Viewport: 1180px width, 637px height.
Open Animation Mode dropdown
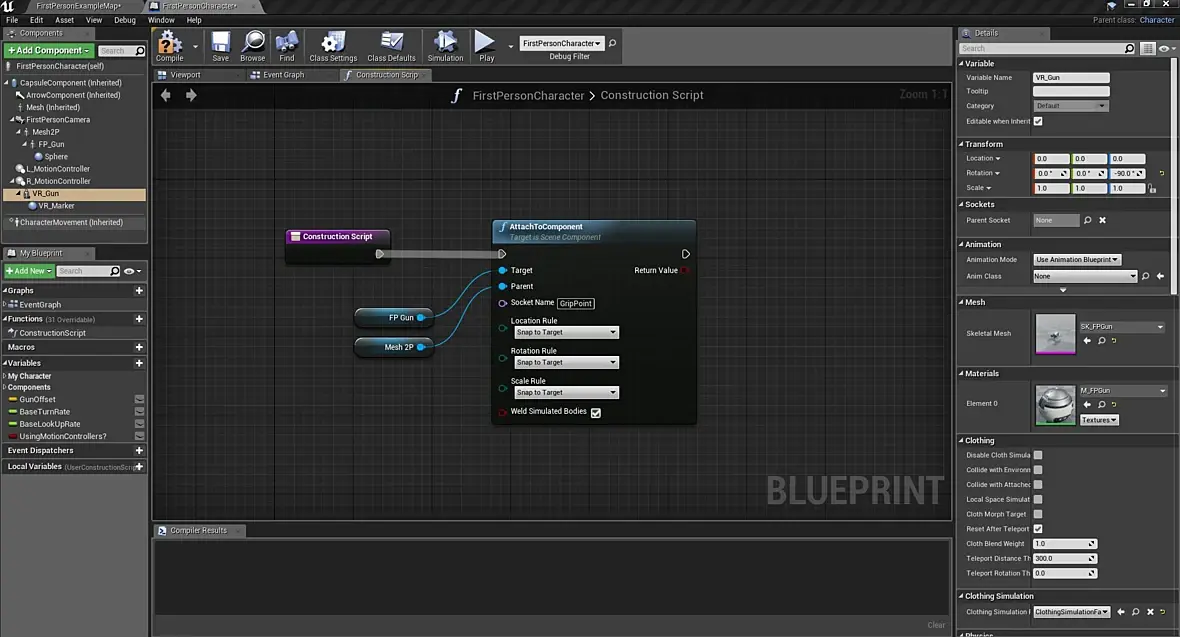tap(1078, 260)
